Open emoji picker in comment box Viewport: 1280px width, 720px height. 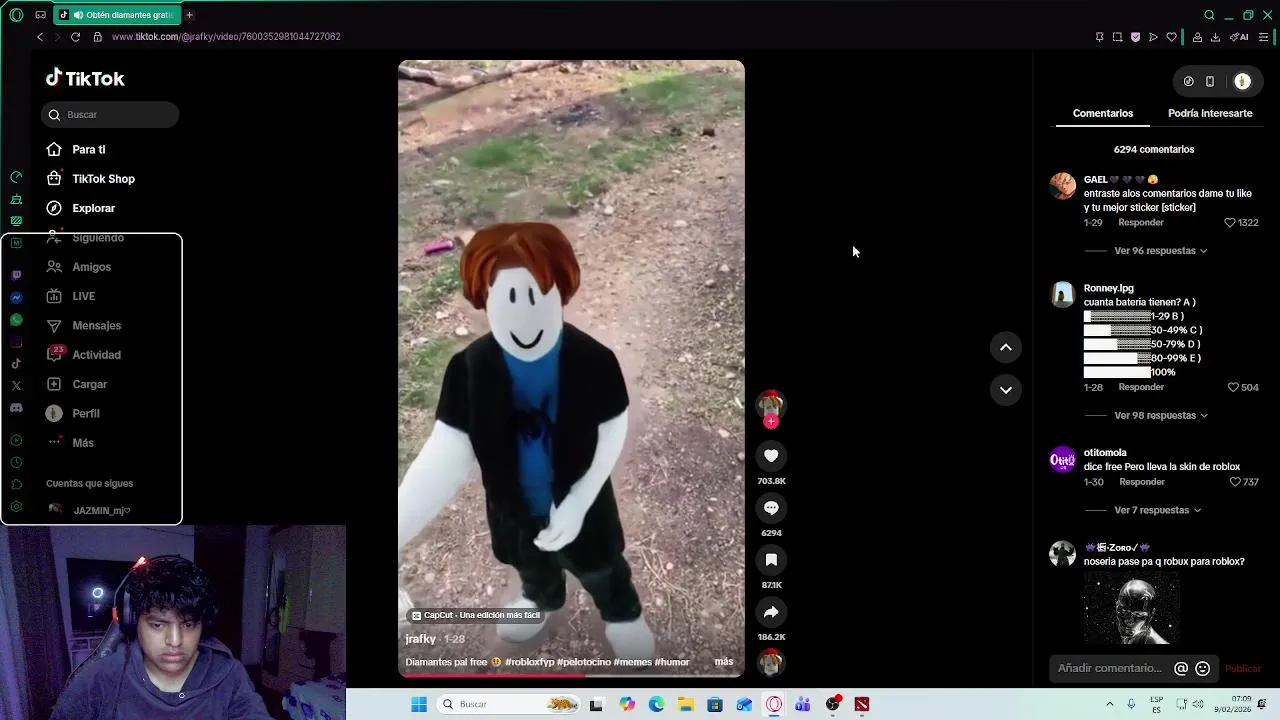click(x=1203, y=669)
